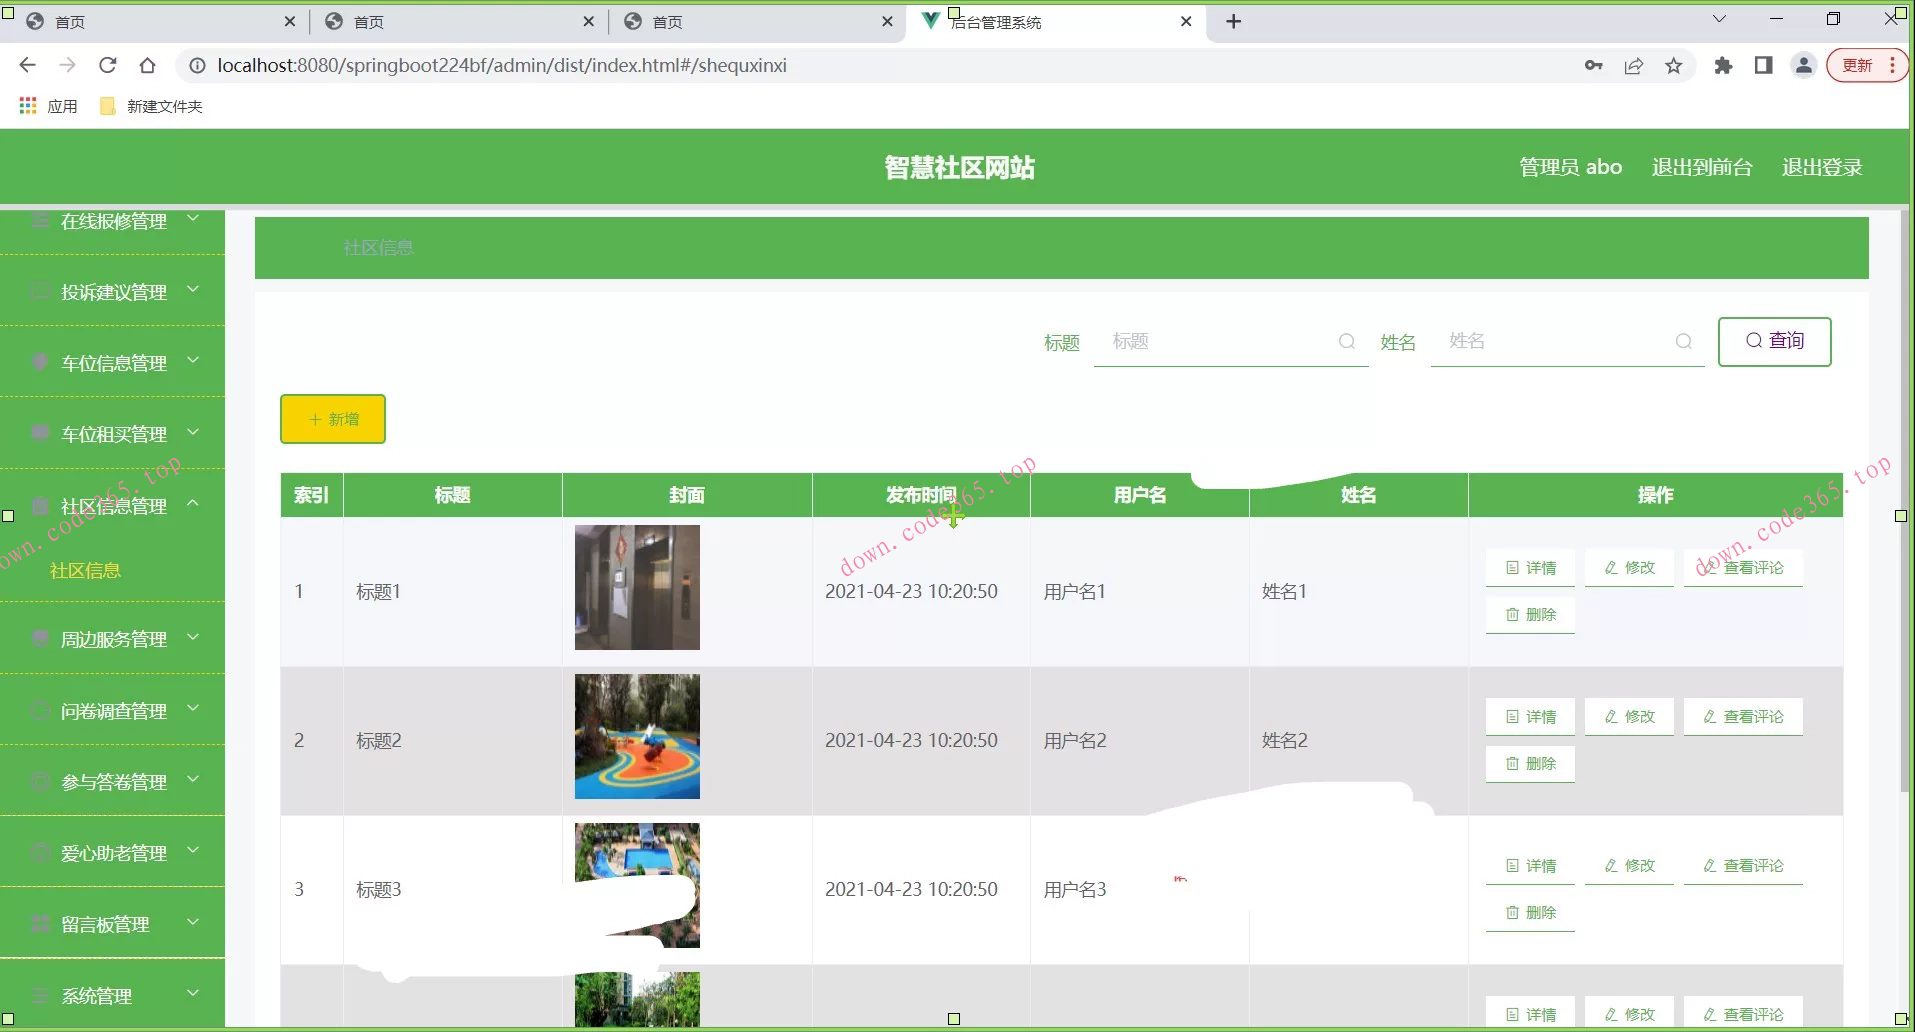Click the 周边服务管理 menu icon

[40, 638]
